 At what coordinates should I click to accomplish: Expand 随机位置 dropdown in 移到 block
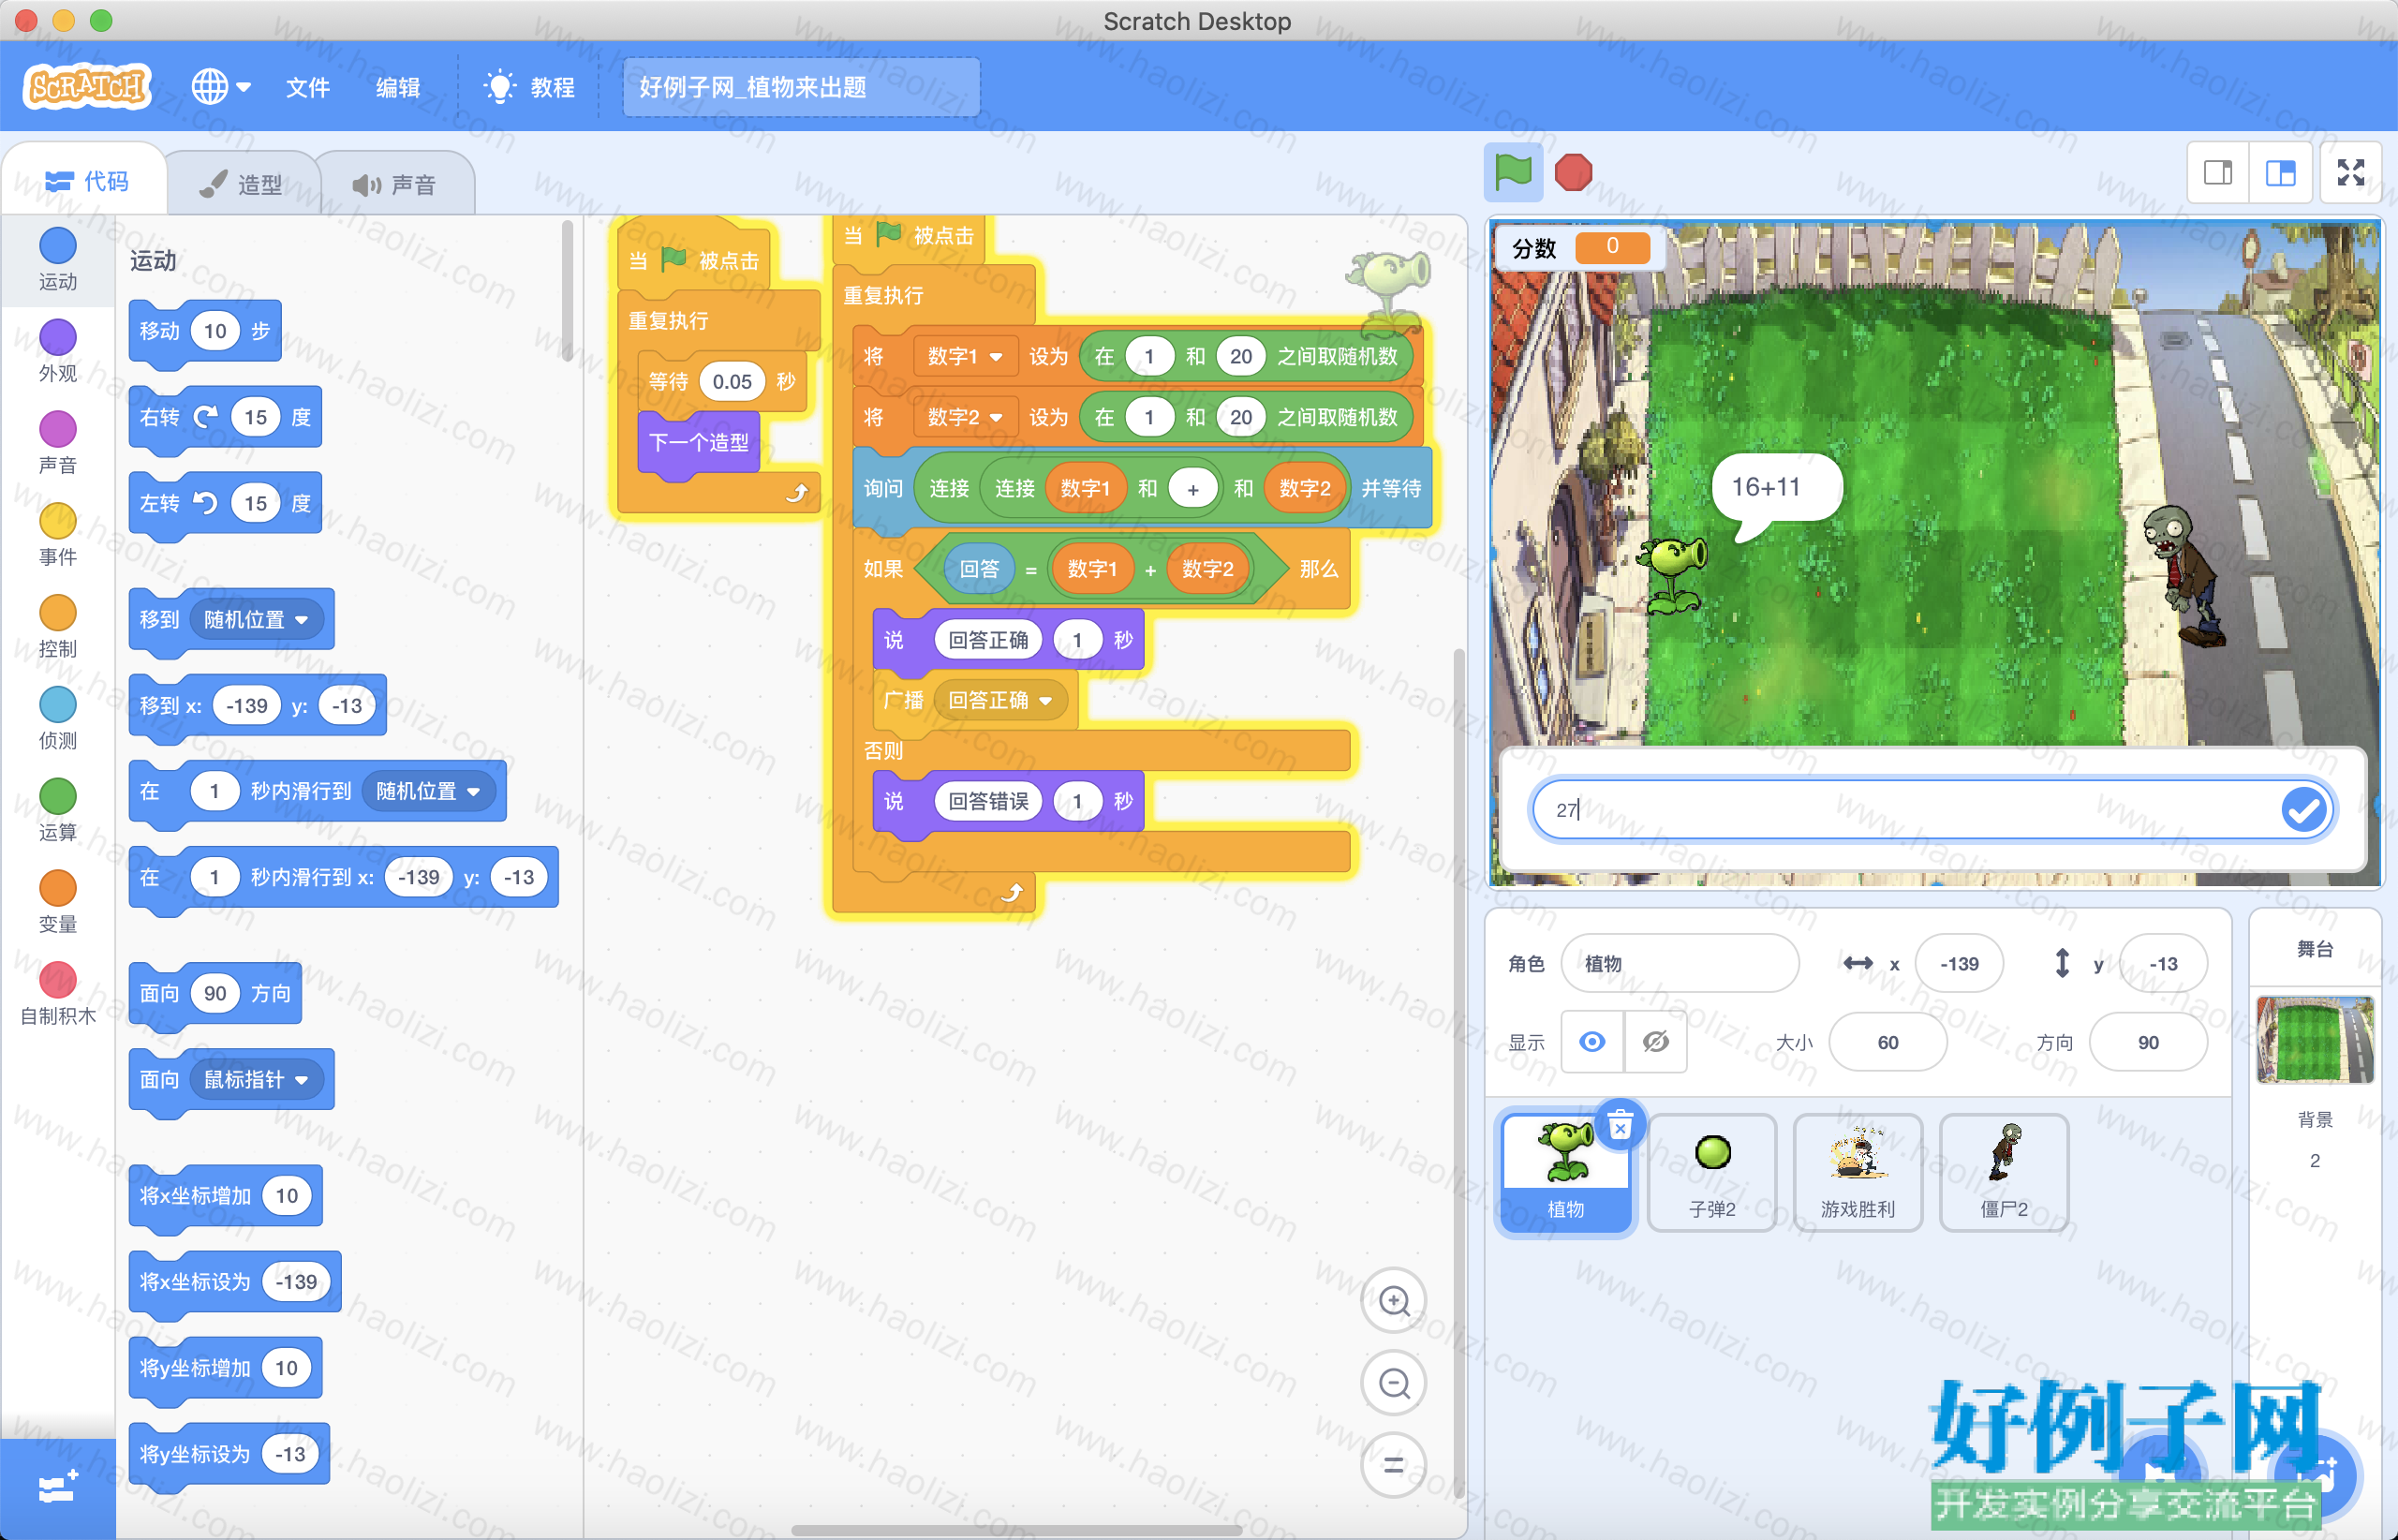coord(256,619)
